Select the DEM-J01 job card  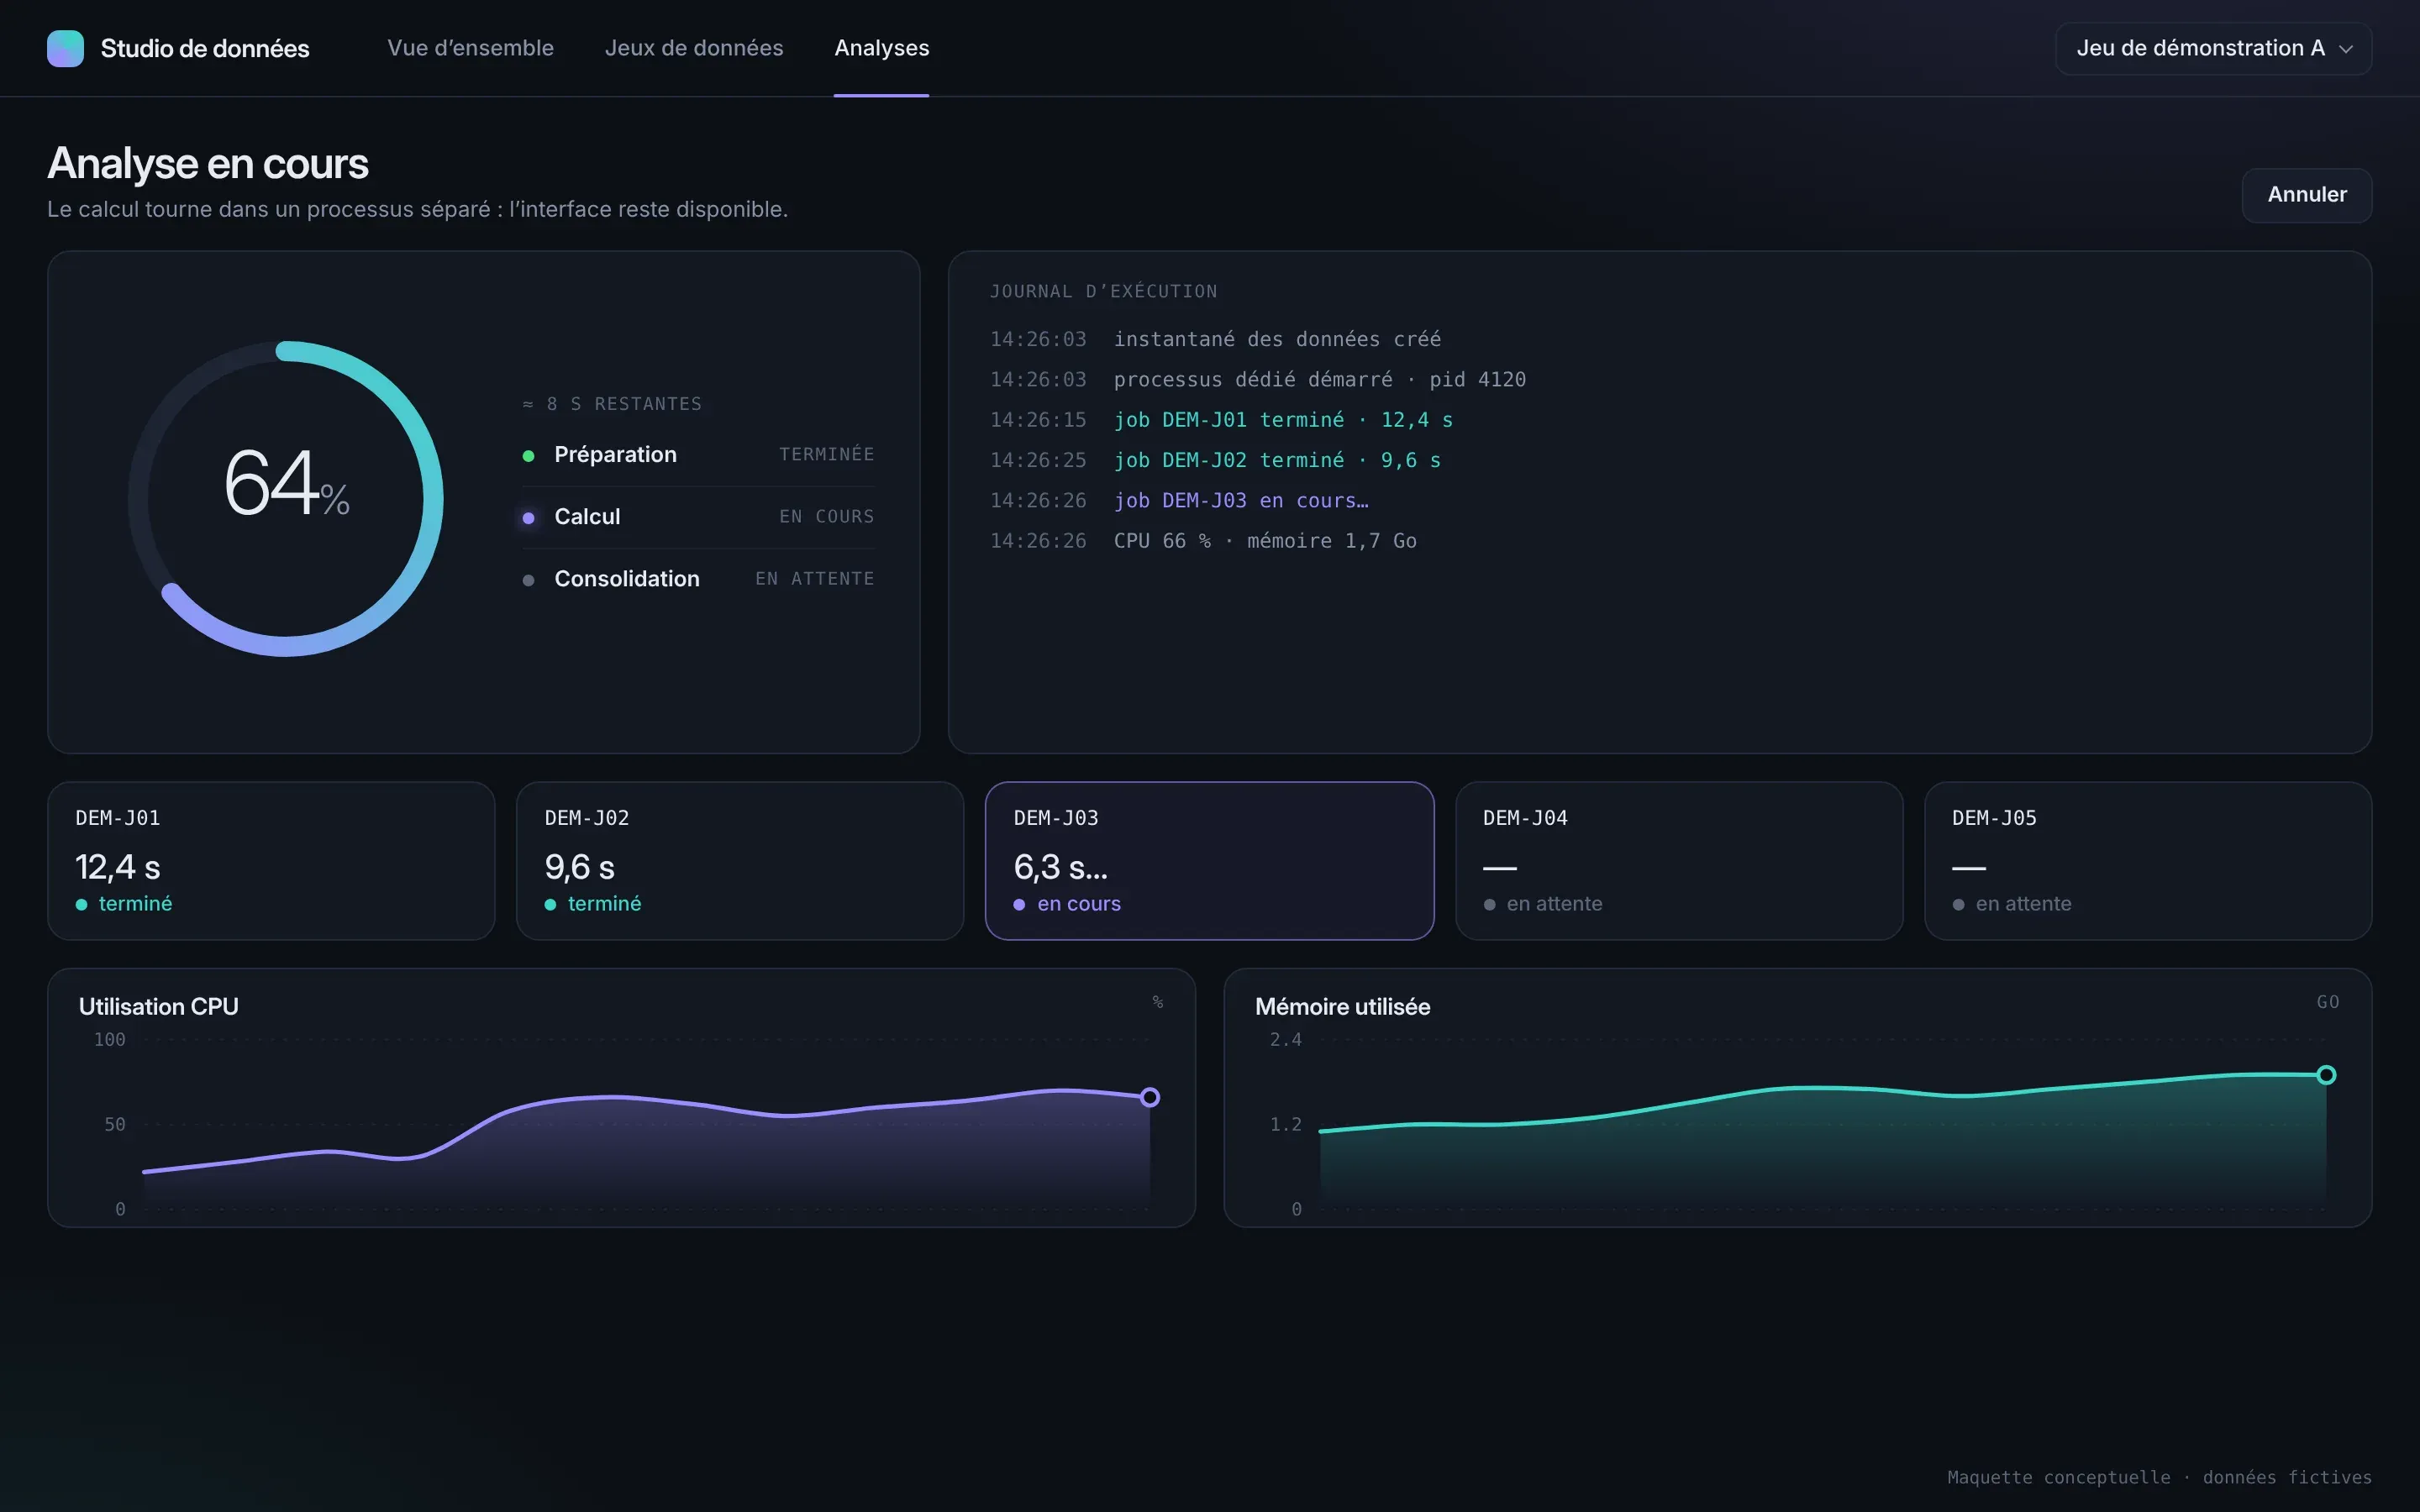pos(271,861)
